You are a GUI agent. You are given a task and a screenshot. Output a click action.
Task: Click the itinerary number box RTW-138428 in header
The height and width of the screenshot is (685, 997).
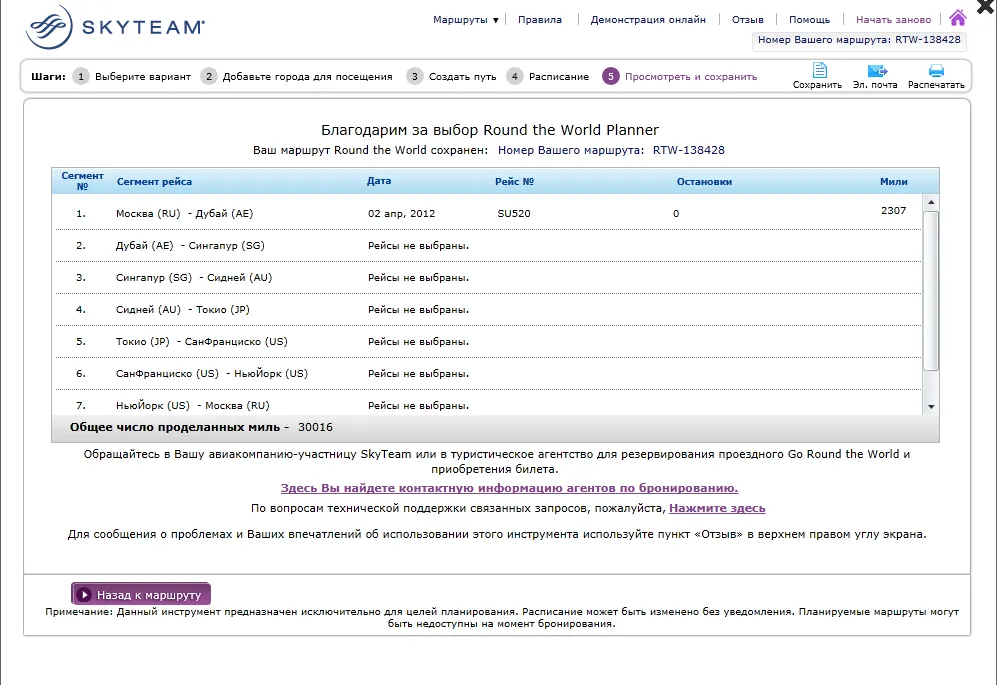(x=859, y=40)
